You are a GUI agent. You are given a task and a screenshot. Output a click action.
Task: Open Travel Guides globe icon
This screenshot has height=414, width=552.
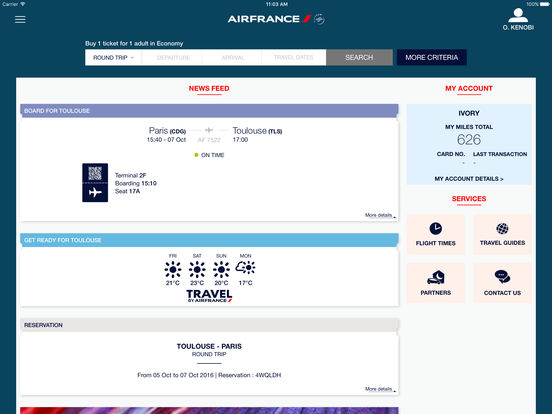502,228
